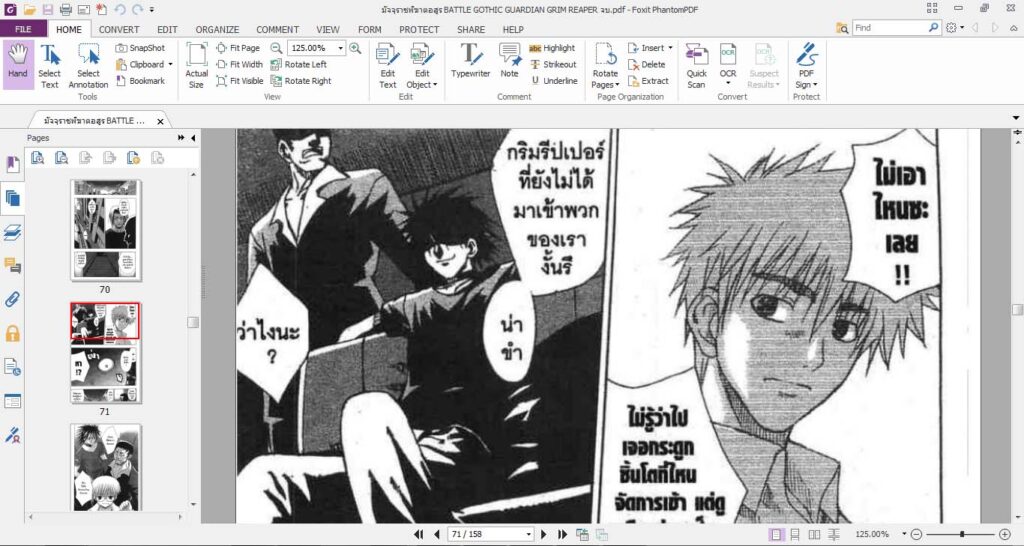Select the Highlight tool
The height and width of the screenshot is (546, 1024).
[x=552, y=48]
